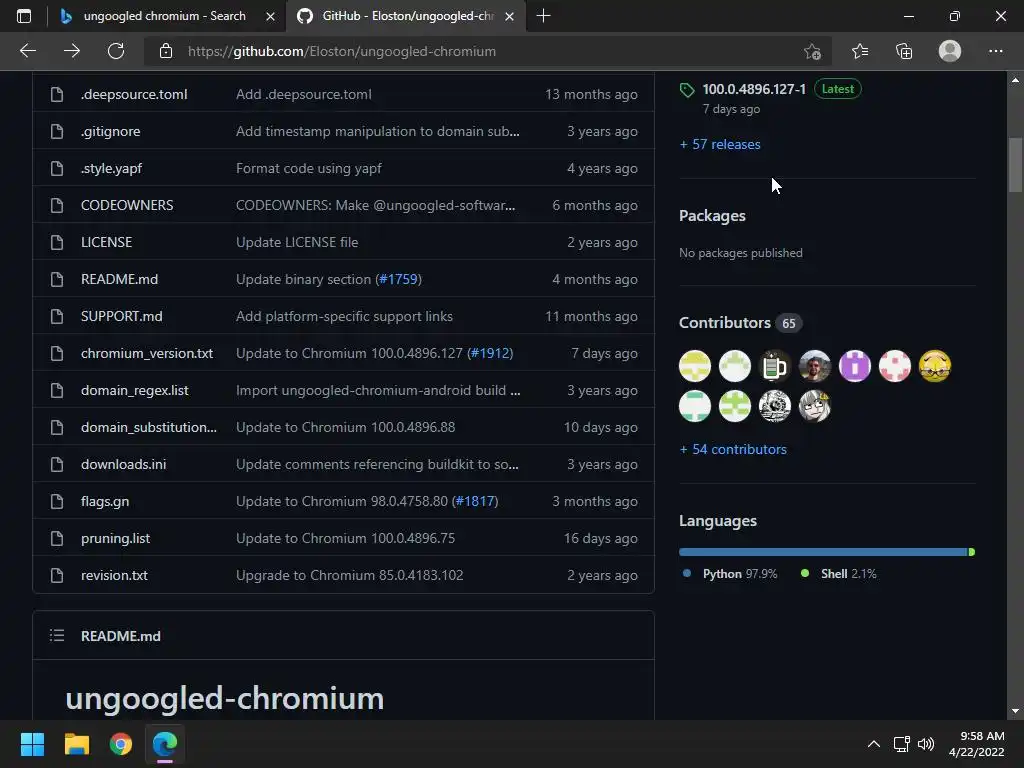Click the page scrollbar thumb

[x=1015, y=165]
